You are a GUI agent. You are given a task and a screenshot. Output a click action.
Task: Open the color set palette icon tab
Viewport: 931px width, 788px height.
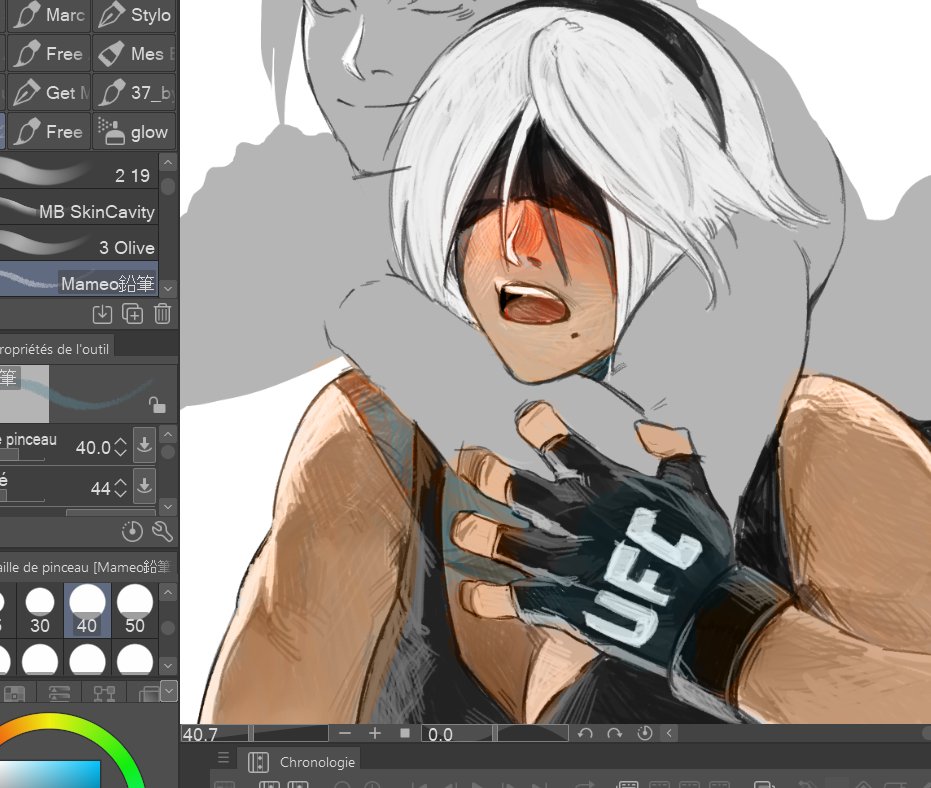pyautogui.click(x=14, y=692)
